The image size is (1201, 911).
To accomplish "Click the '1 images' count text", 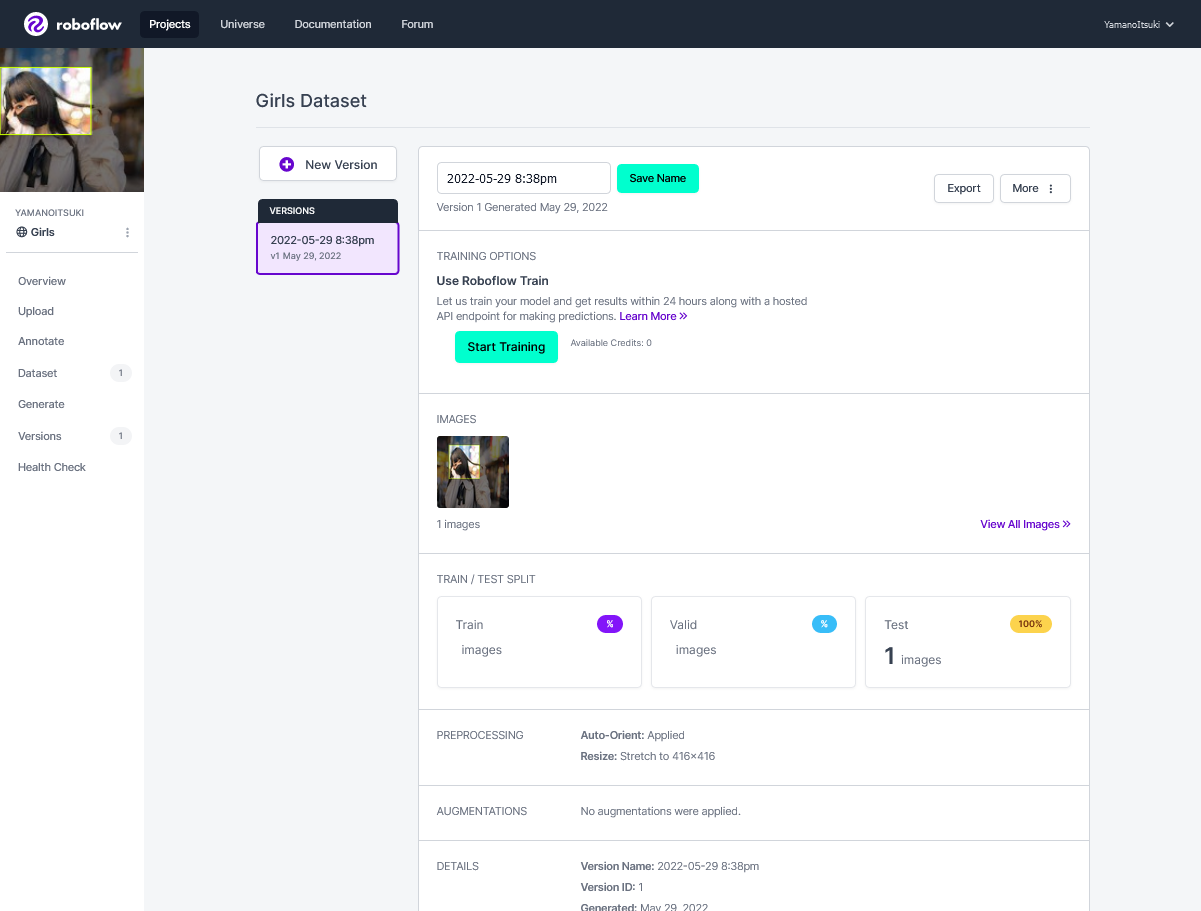I will (458, 524).
